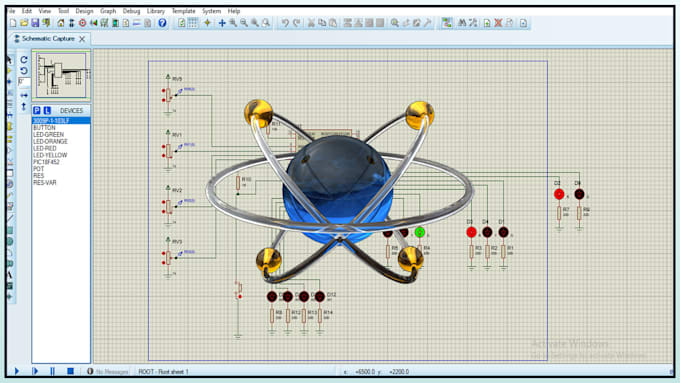Pick parts with magnifier library icon
Screen dimensions: 680x383
point(394,23)
